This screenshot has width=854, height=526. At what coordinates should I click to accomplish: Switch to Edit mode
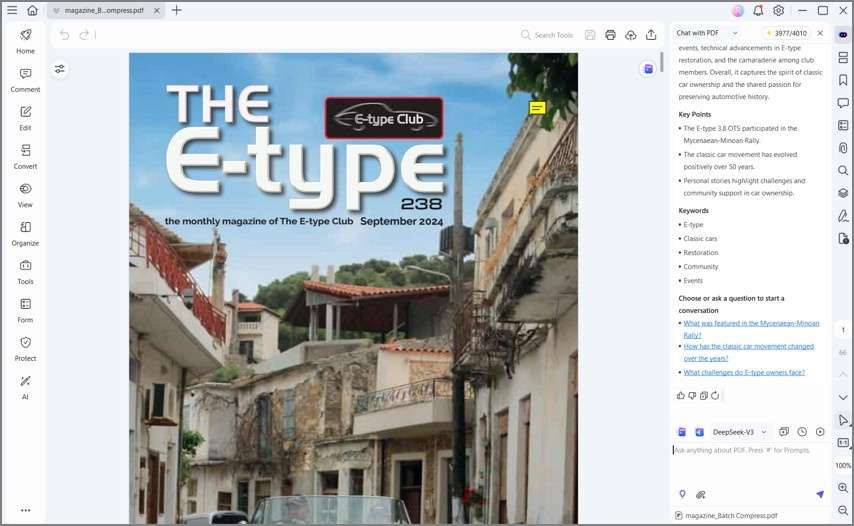pyautogui.click(x=25, y=118)
